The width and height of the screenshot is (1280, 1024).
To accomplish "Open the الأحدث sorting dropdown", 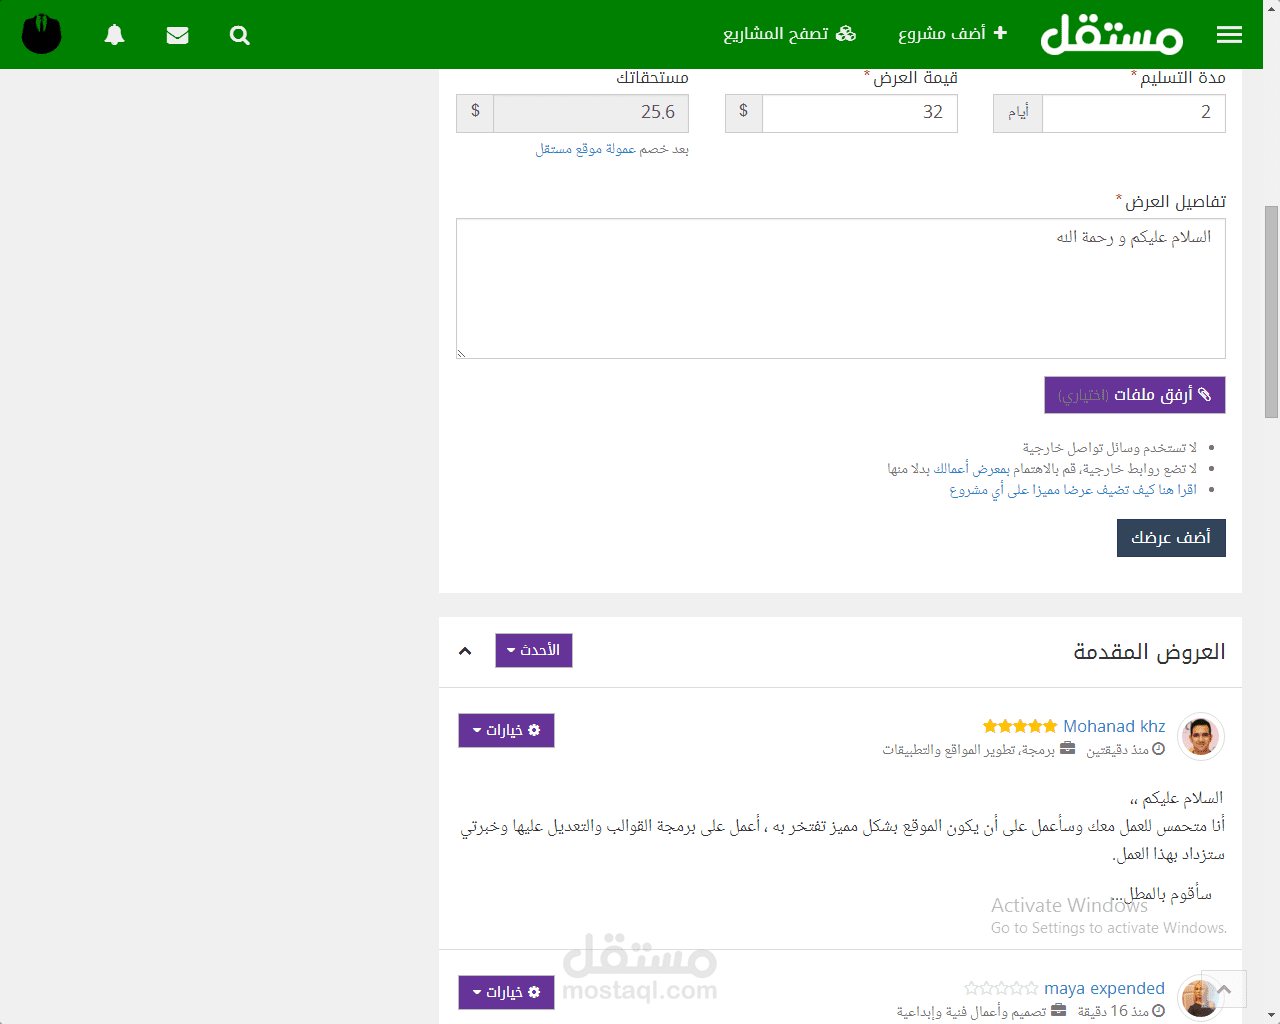I will [533, 650].
